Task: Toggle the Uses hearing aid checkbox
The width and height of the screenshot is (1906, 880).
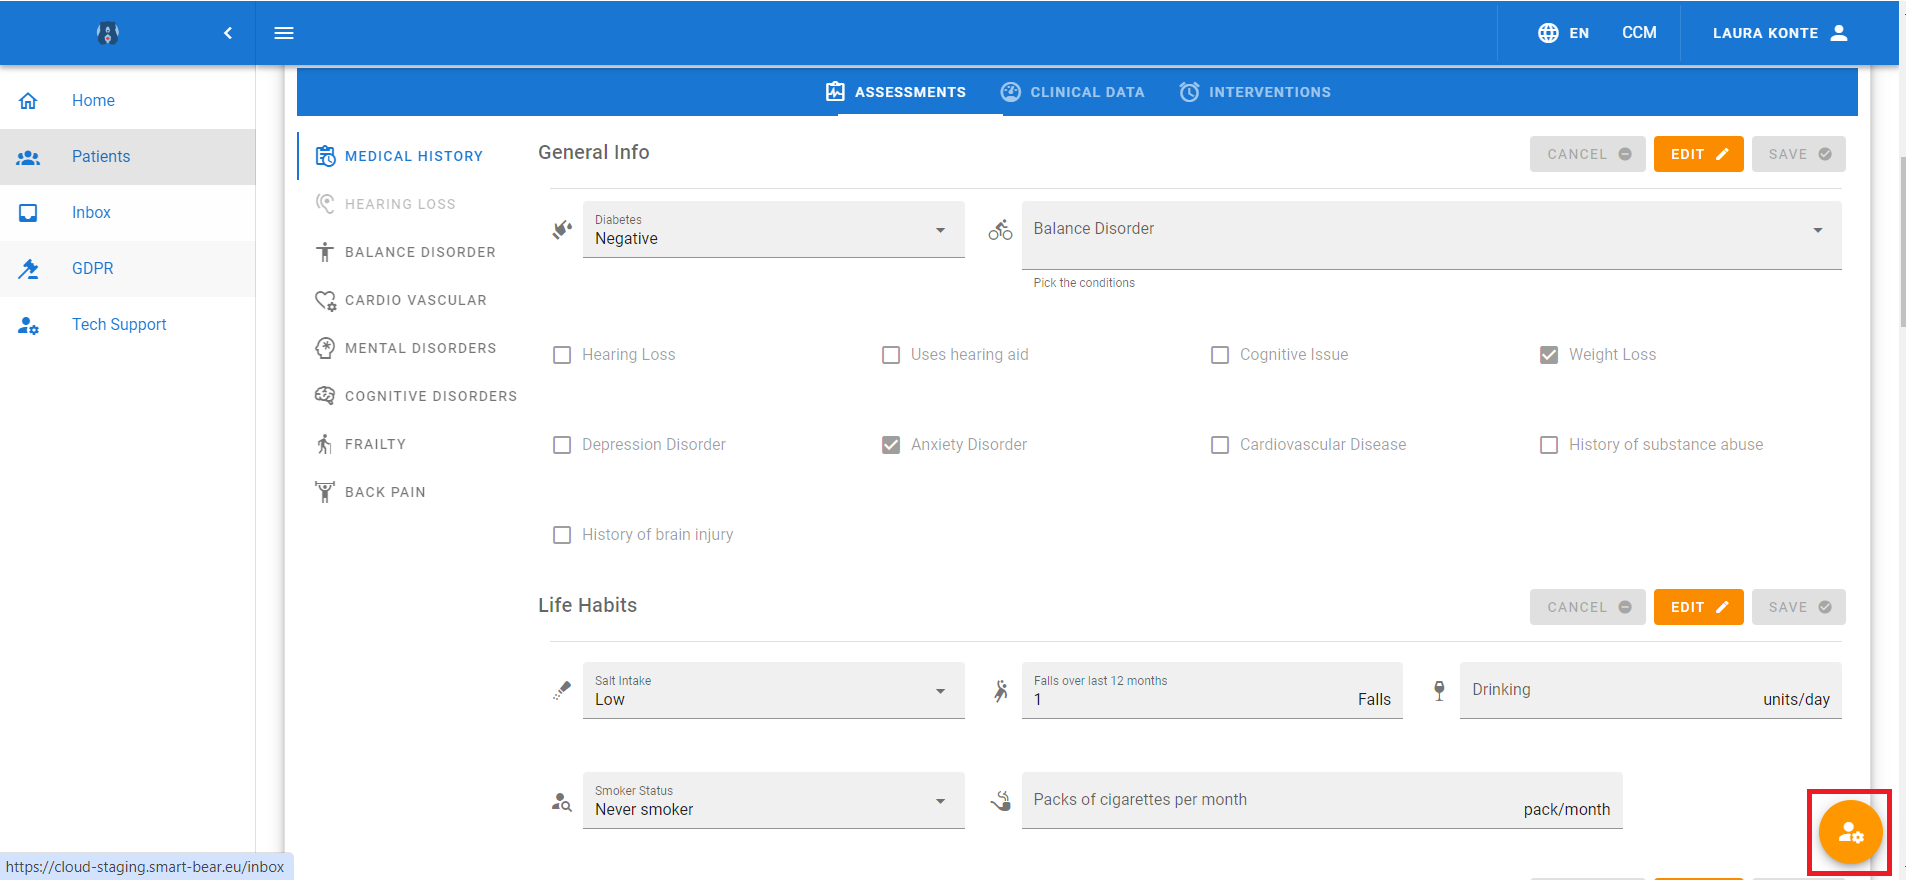Action: 891,355
